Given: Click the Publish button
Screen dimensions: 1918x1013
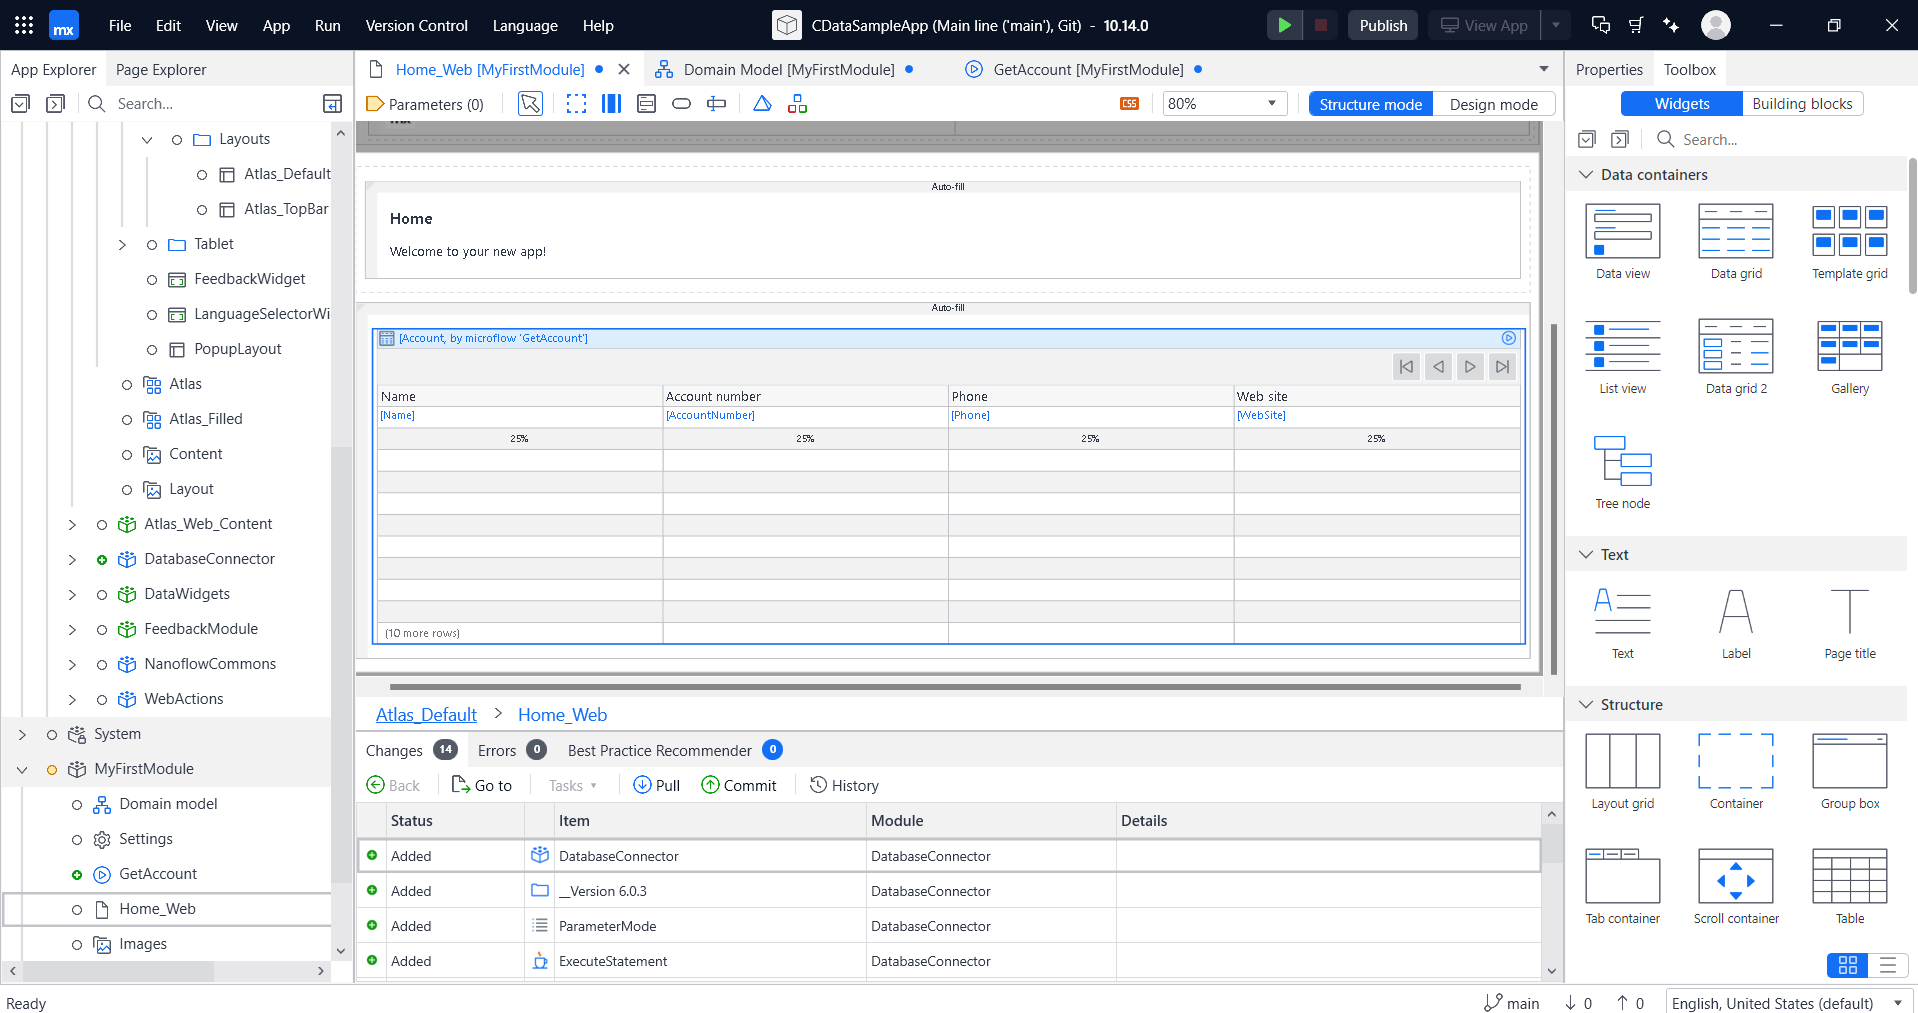Looking at the screenshot, I should click(1382, 26).
